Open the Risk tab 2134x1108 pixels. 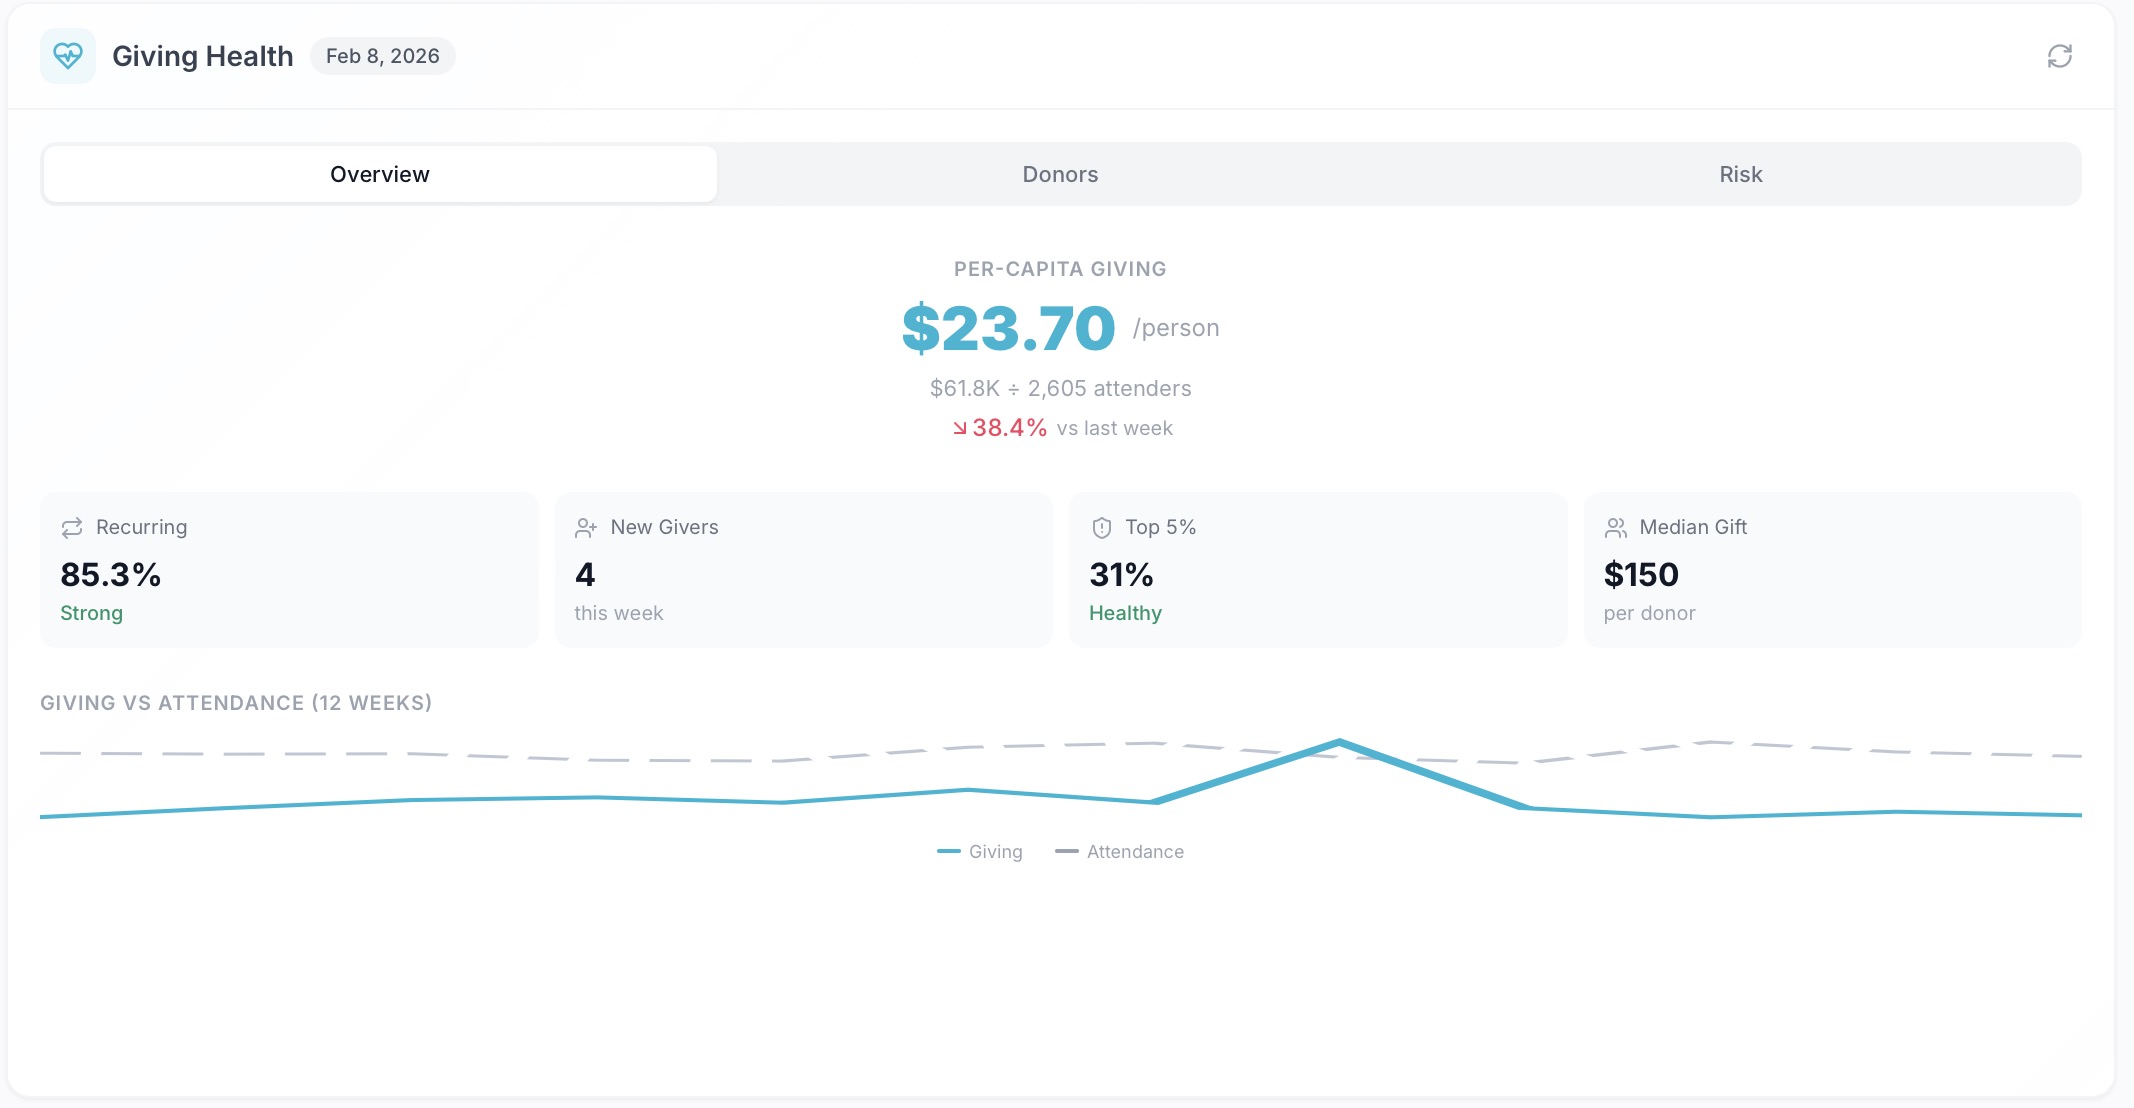click(1739, 173)
